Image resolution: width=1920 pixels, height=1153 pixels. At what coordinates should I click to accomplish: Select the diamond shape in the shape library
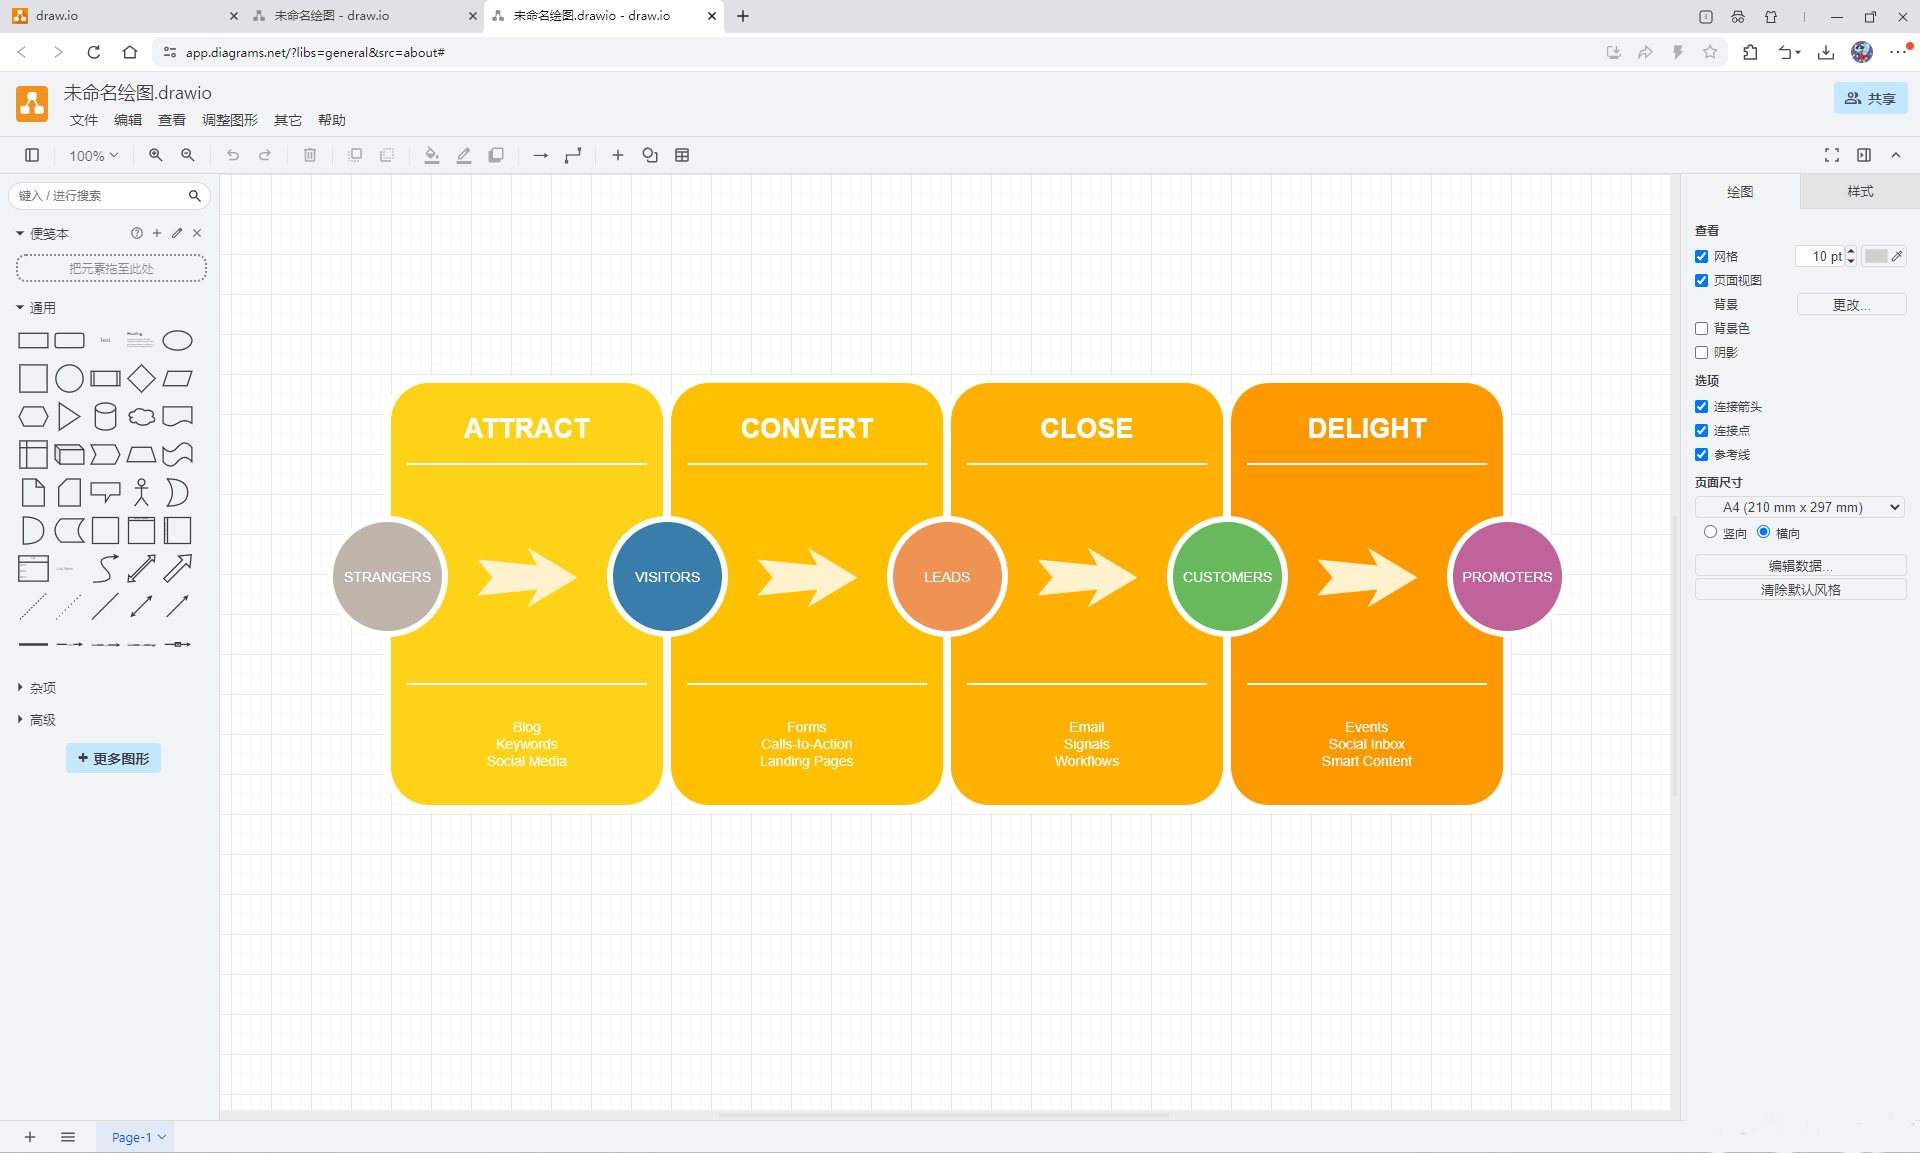141,378
